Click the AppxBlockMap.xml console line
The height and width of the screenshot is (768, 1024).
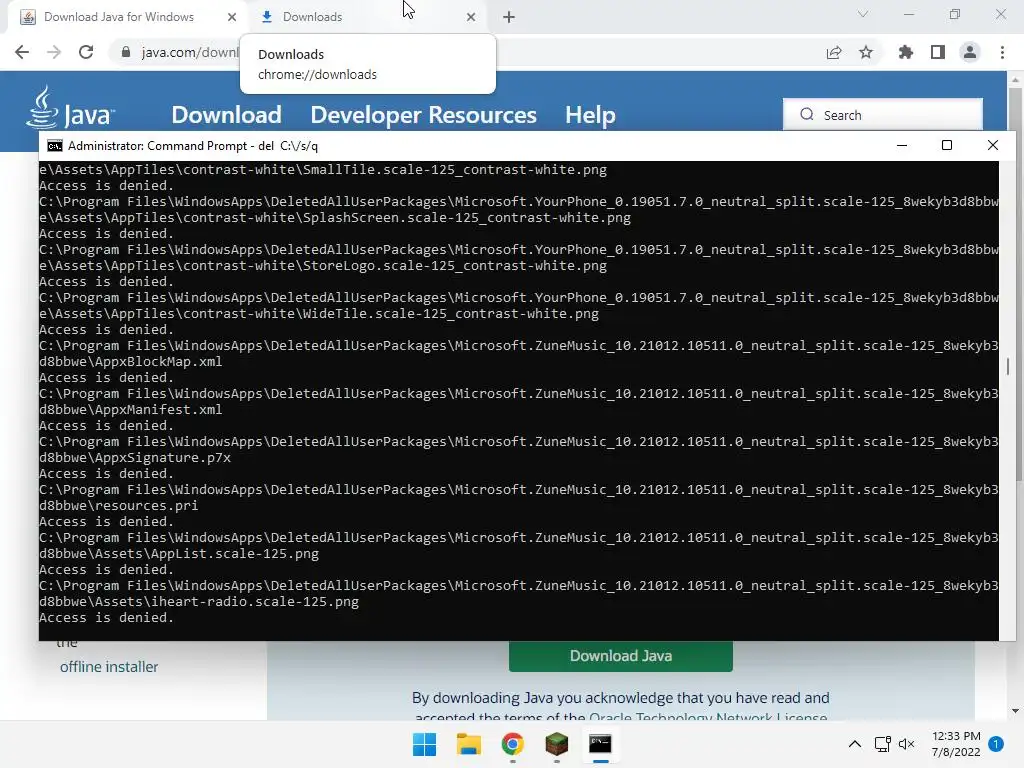[131, 362]
